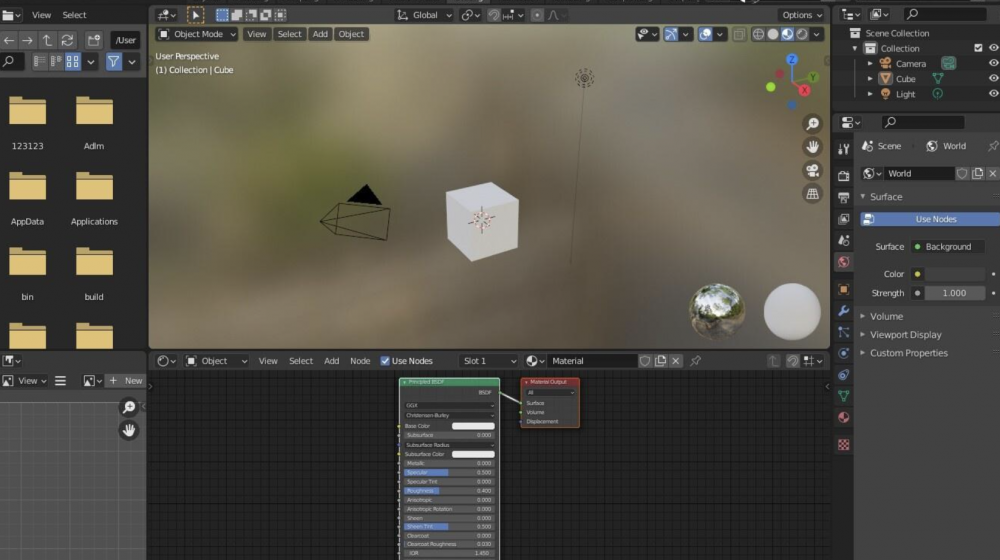Toggle file browser filter funnel

pos(114,61)
